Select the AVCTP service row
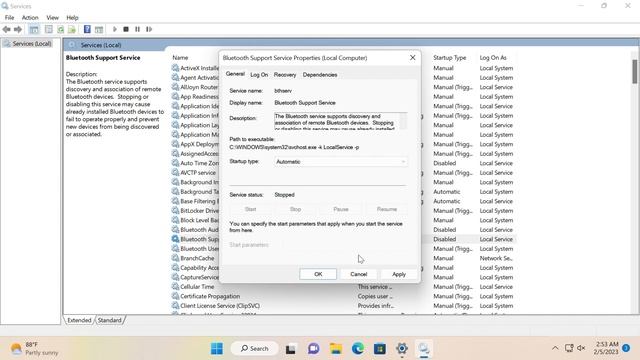The width and height of the screenshot is (640, 360). pyautogui.click(x=198, y=173)
